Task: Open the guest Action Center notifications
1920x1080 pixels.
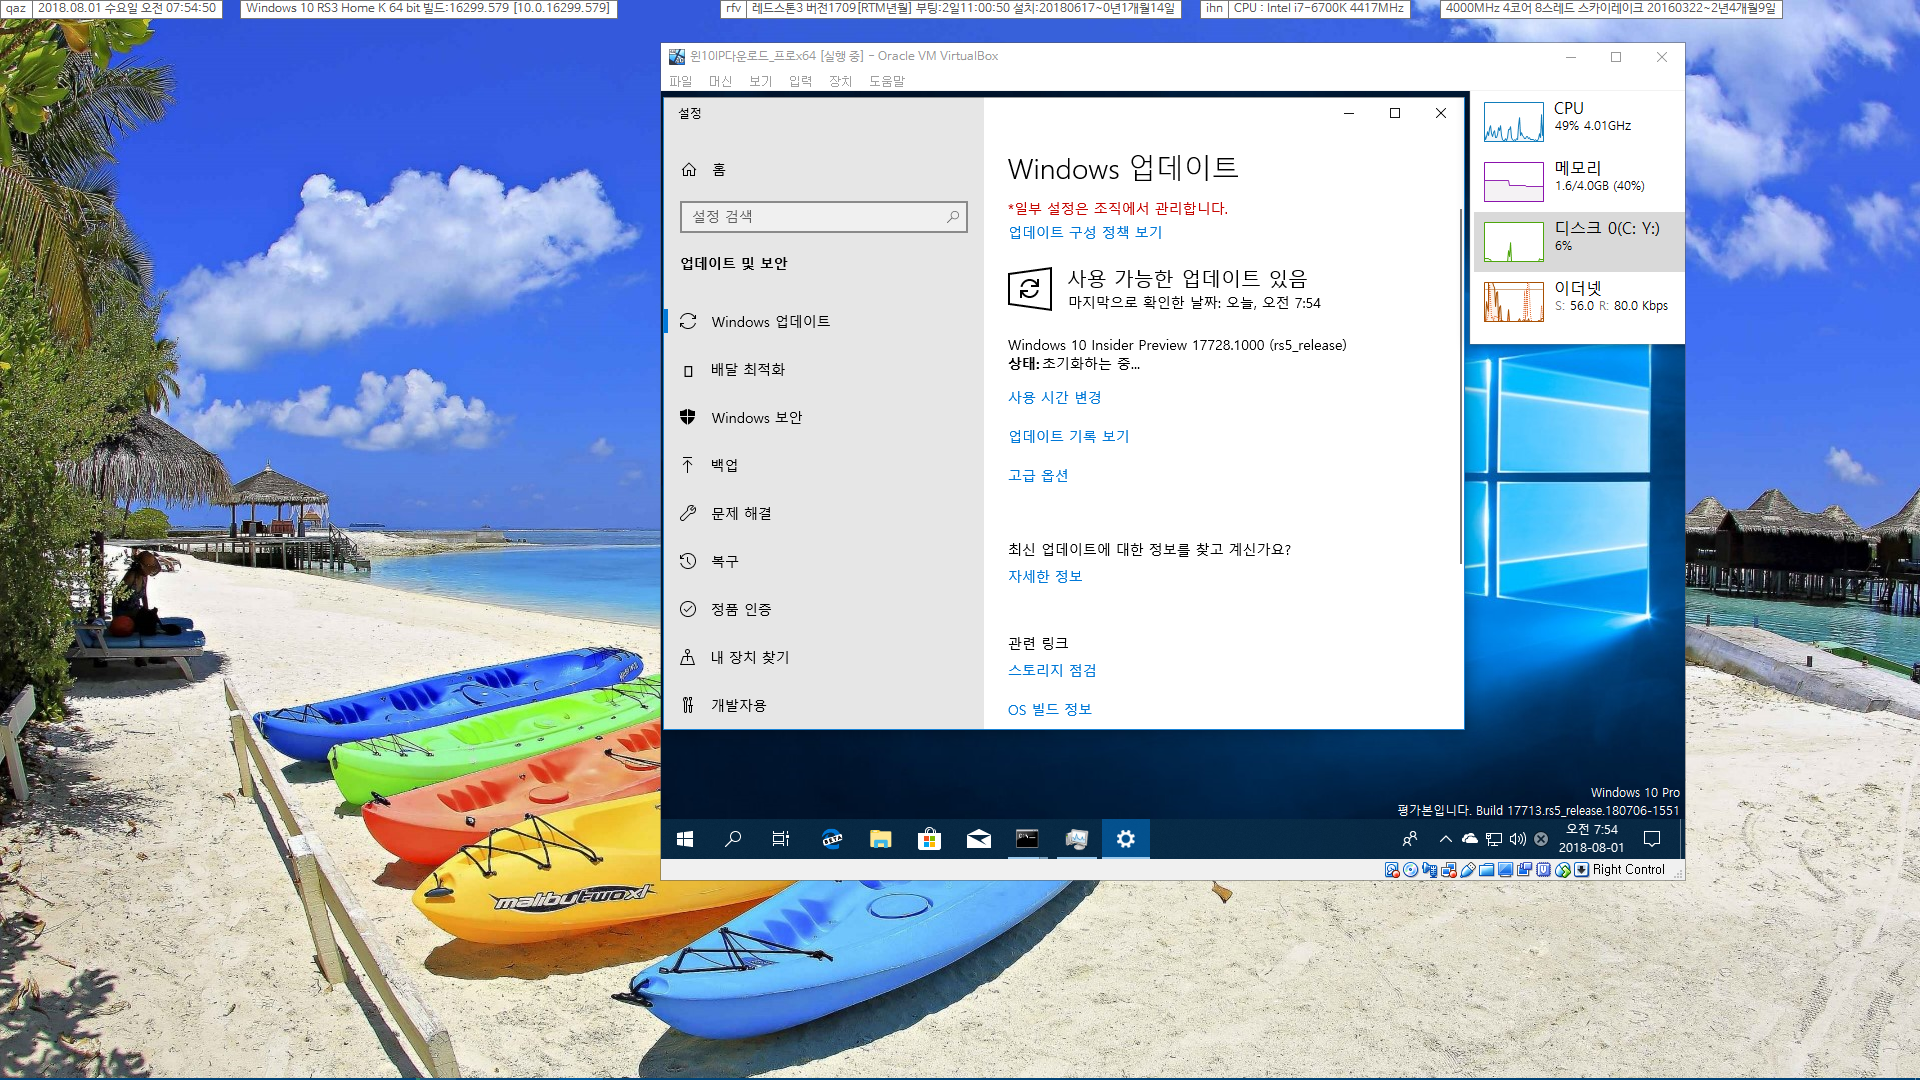Action: (1652, 839)
